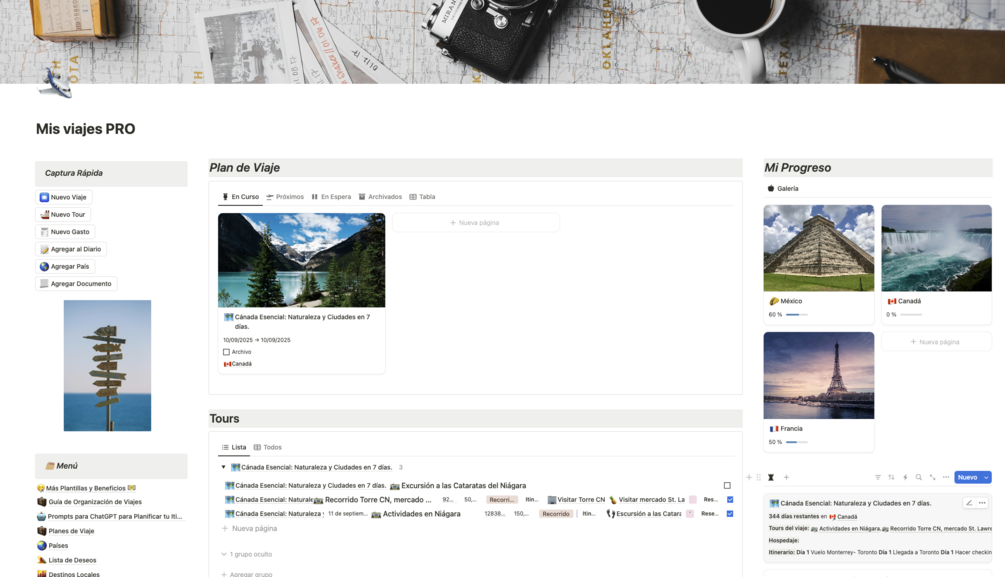Click the Agregar País button
The image size is (1005, 577).
(x=64, y=267)
